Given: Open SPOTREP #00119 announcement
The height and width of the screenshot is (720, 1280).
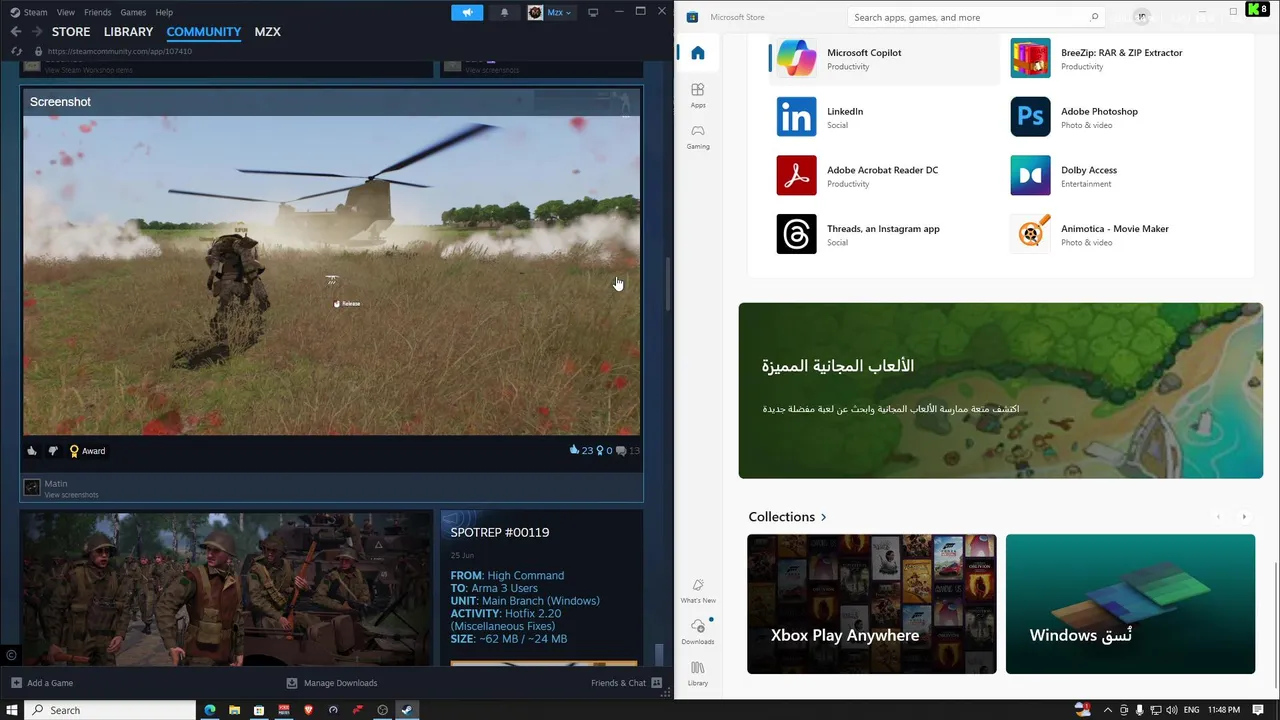Looking at the screenshot, I should tap(499, 532).
